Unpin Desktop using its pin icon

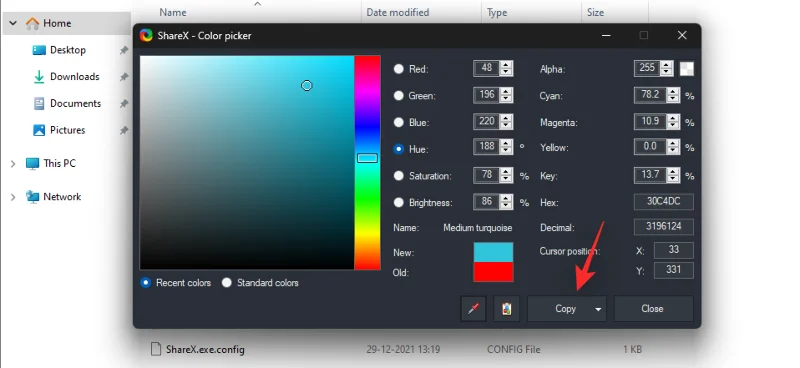(123, 50)
